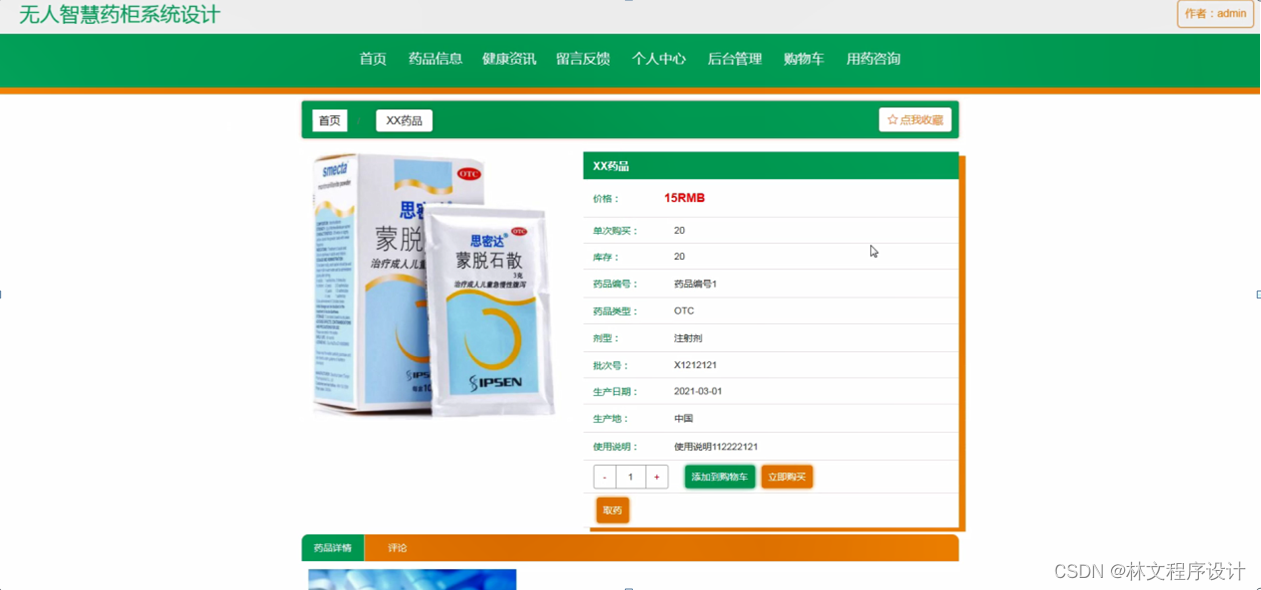
Task: Open the 首页 navigation menu item
Action: pos(372,59)
